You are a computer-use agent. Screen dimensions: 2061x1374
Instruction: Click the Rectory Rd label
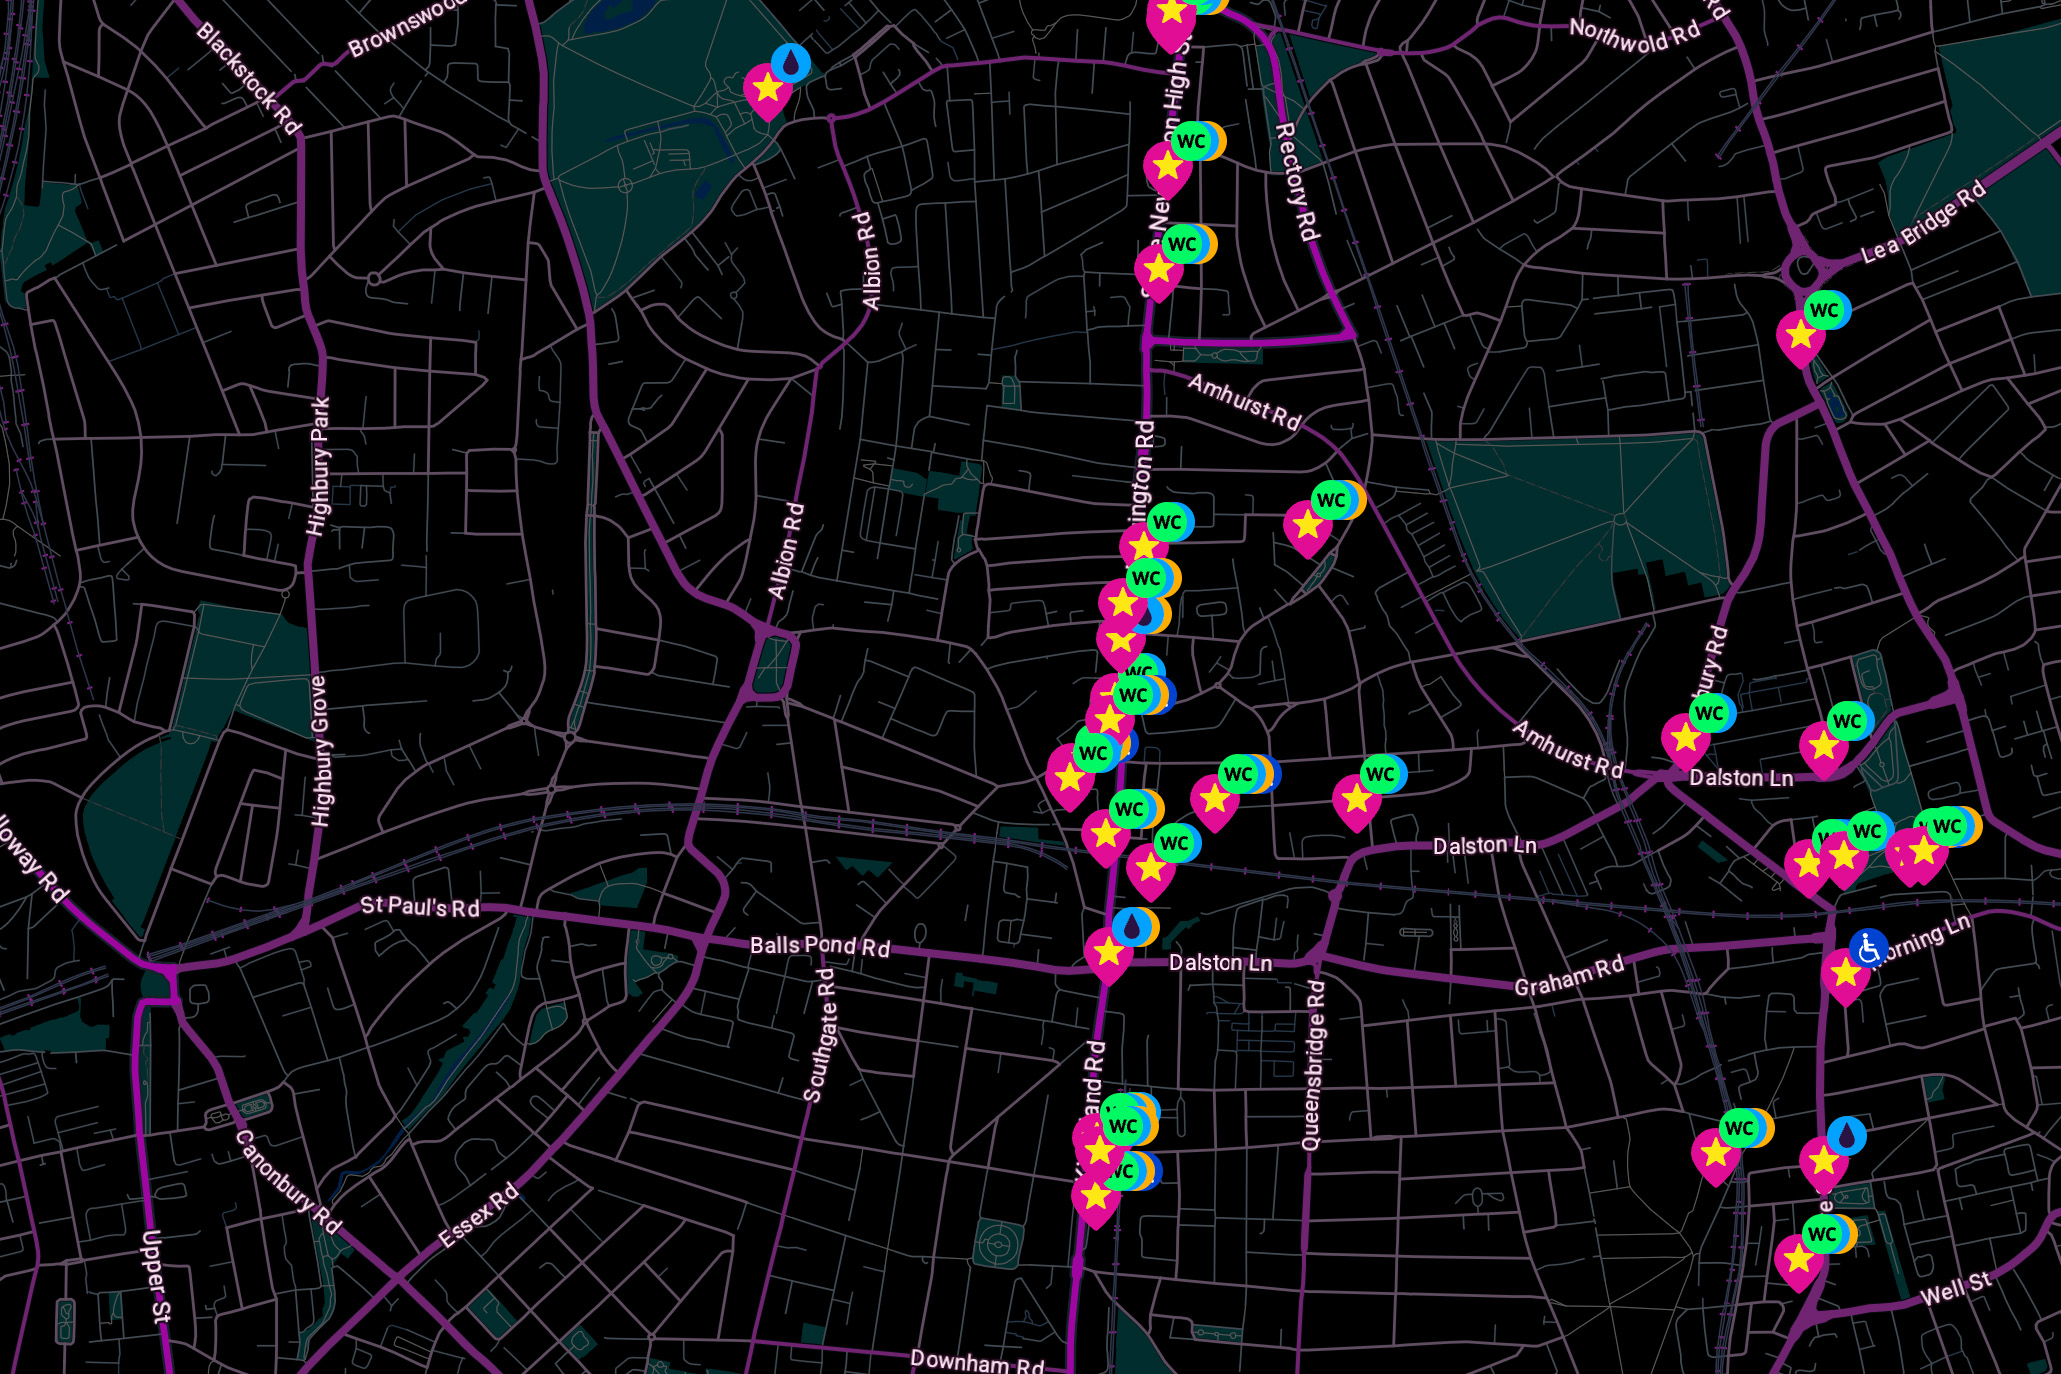[1297, 182]
